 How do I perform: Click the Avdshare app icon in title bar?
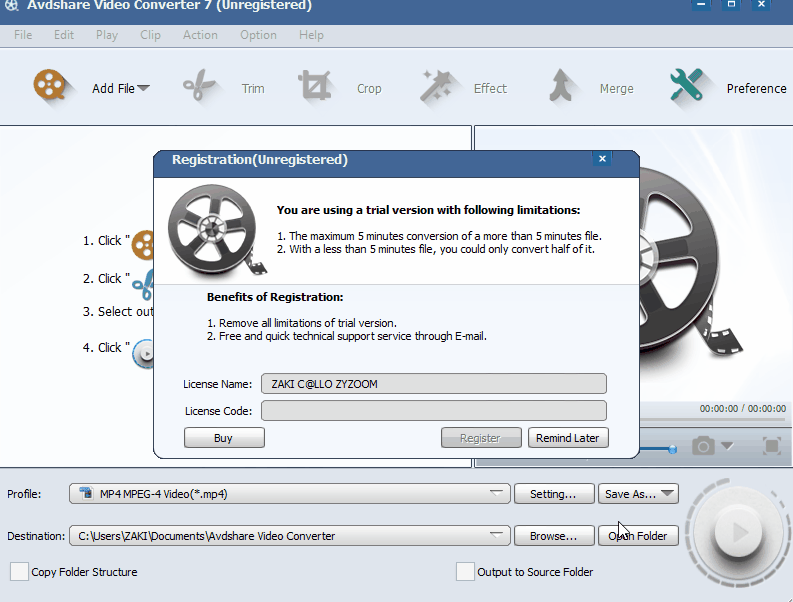pos(11,6)
